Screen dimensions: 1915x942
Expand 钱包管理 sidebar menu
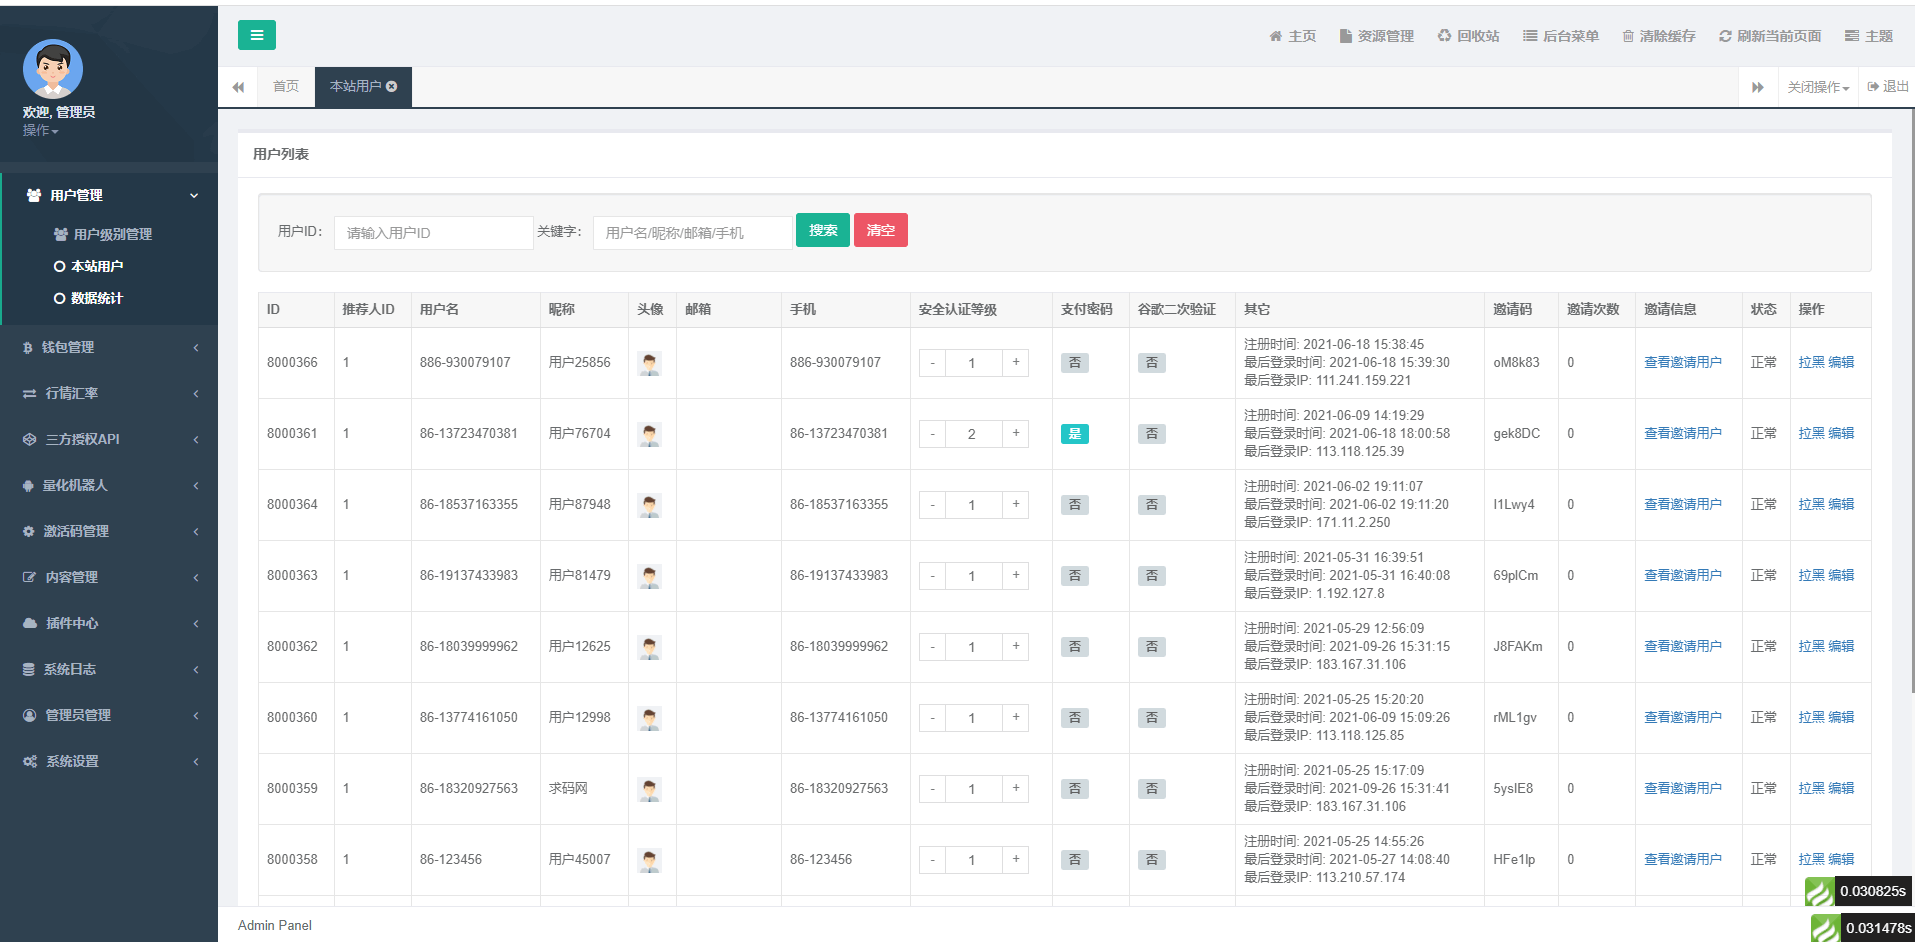[x=109, y=347]
